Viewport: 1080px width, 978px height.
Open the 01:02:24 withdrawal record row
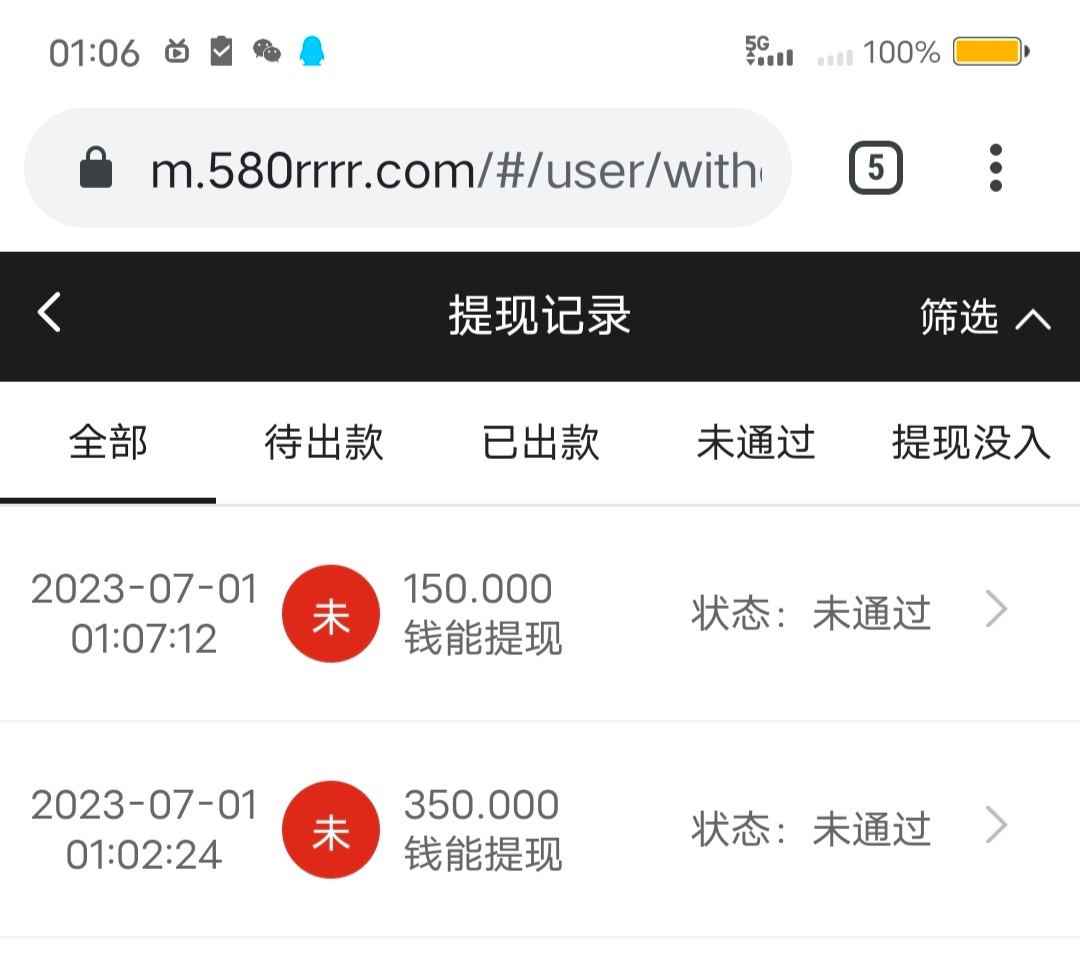coord(540,829)
